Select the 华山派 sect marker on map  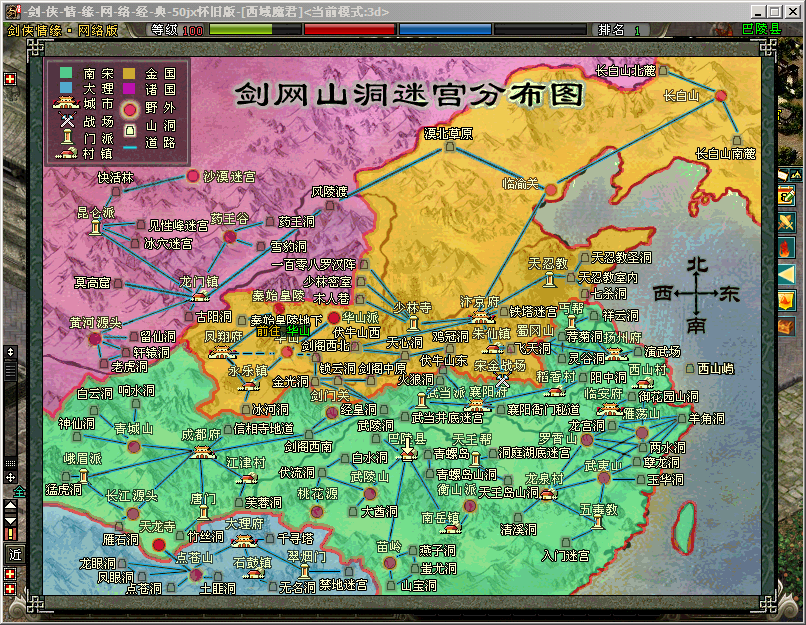pos(334,318)
